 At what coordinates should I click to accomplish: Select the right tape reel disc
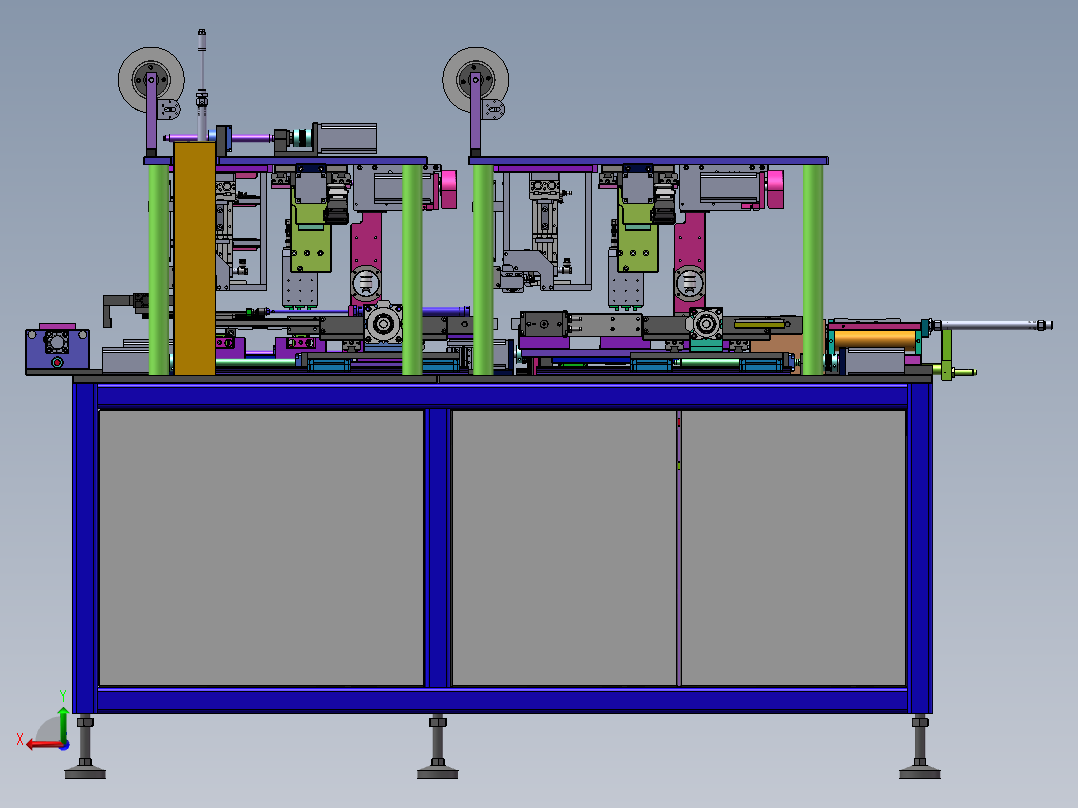(x=476, y=80)
